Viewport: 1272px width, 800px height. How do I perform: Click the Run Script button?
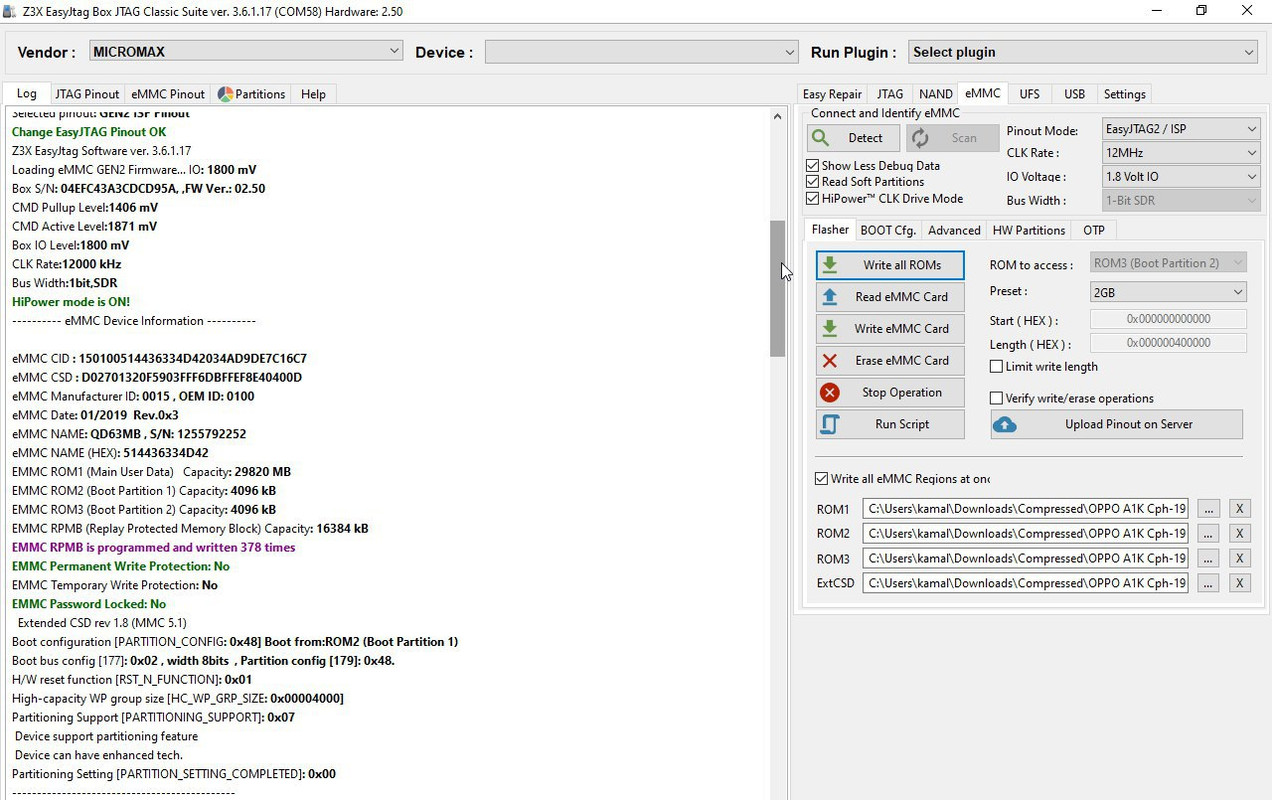pyautogui.click(x=890, y=425)
